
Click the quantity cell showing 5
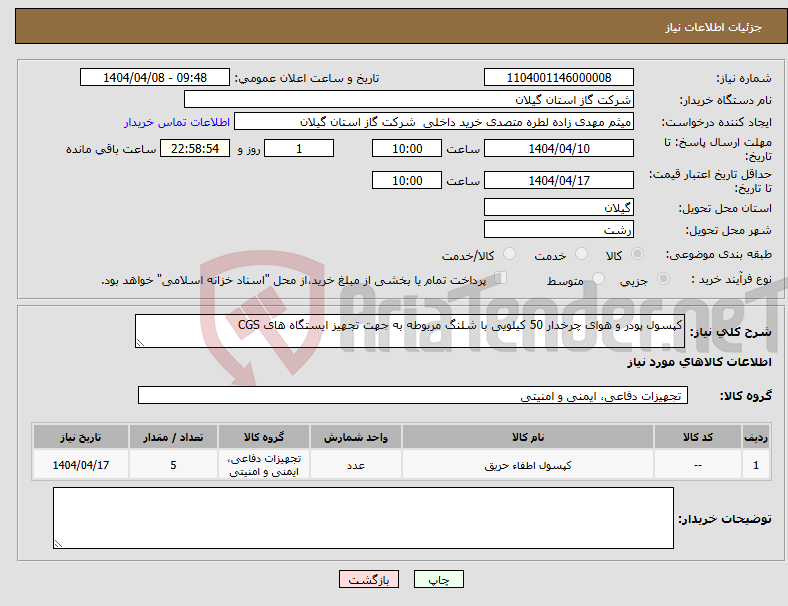(x=173, y=465)
